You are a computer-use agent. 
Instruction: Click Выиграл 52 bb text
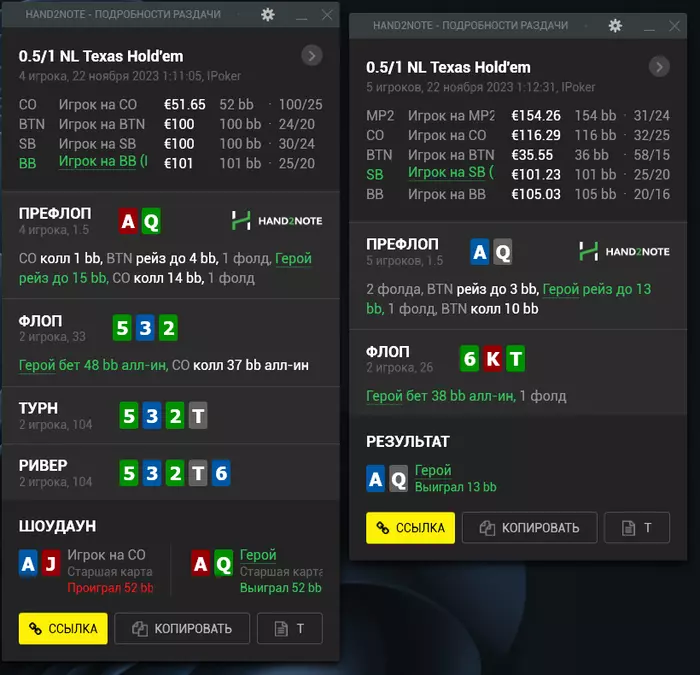coord(281,588)
